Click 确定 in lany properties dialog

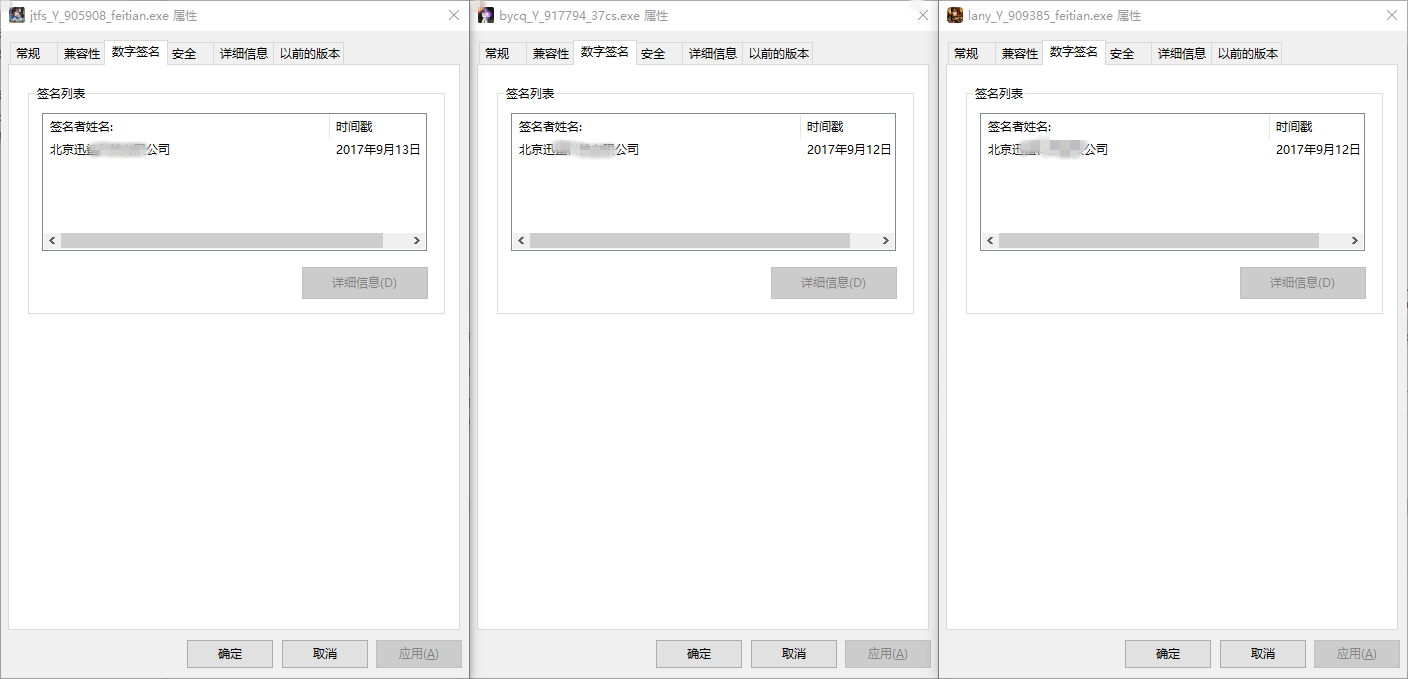[1167, 653]
